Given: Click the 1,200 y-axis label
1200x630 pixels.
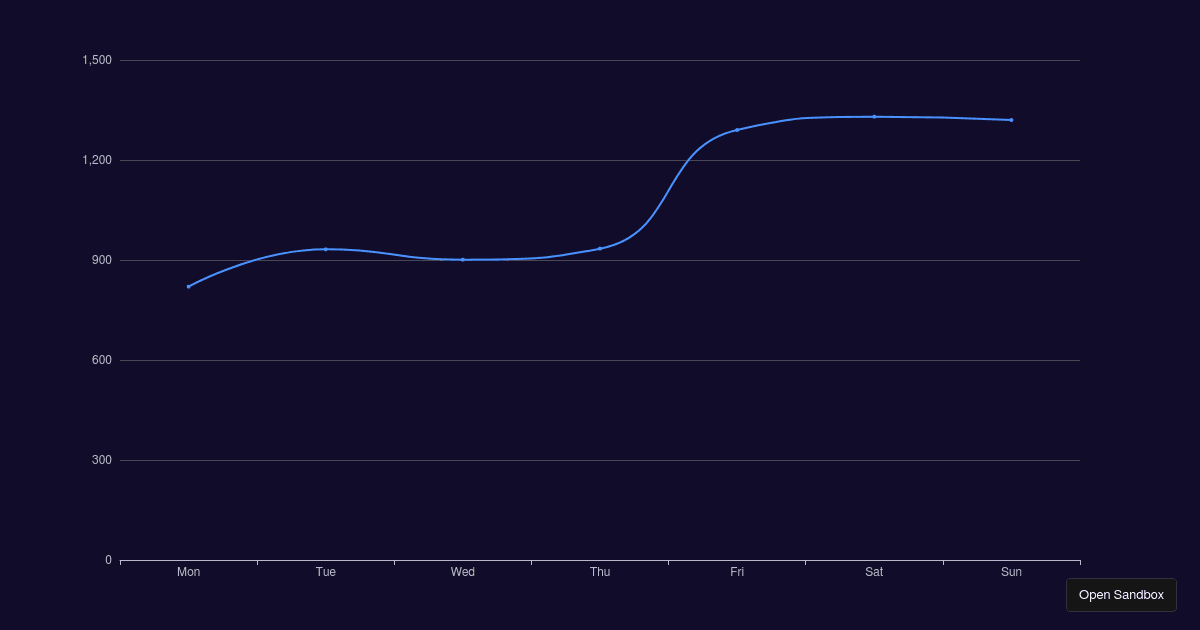Looking at the screenshot, I should click(x=97, y=160).
